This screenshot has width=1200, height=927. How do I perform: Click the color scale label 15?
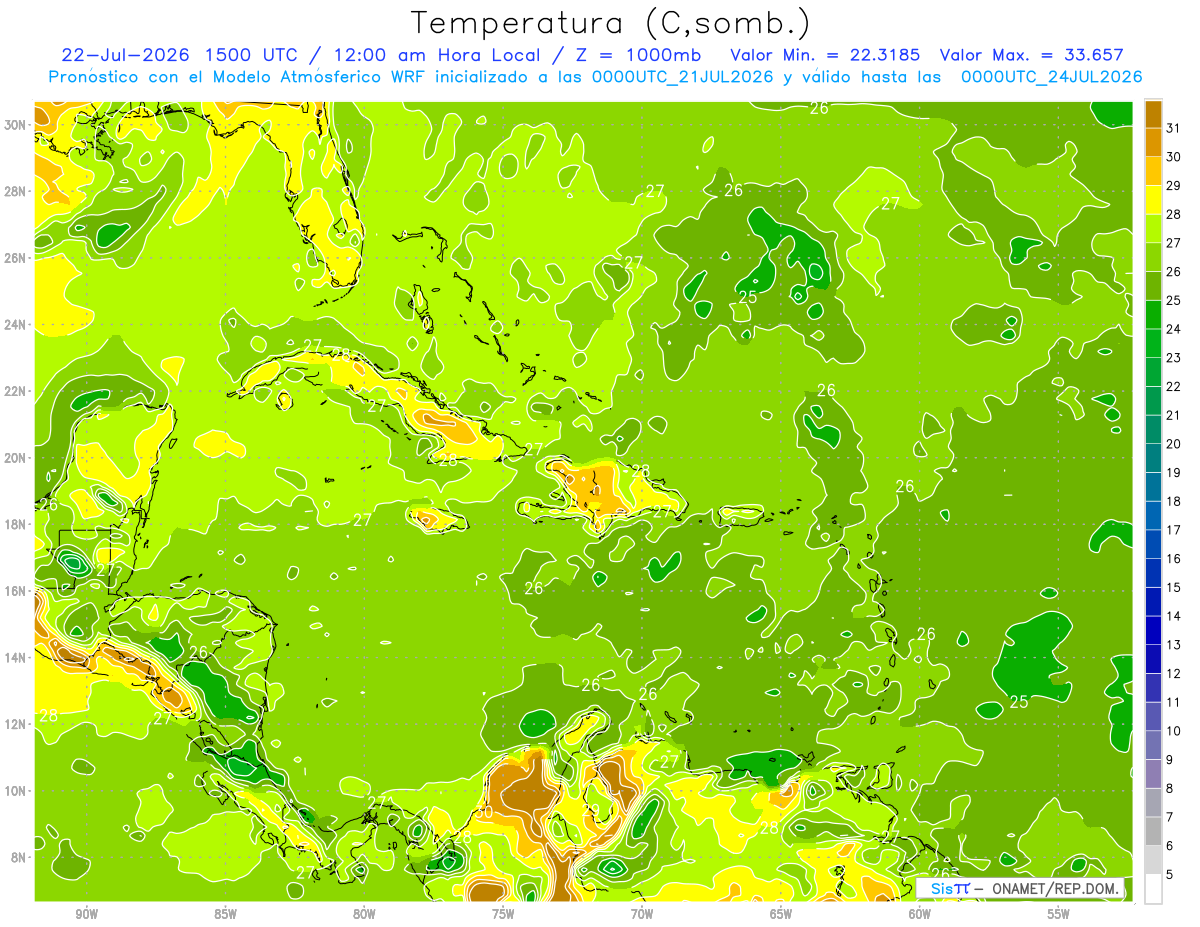(1174, 587)
